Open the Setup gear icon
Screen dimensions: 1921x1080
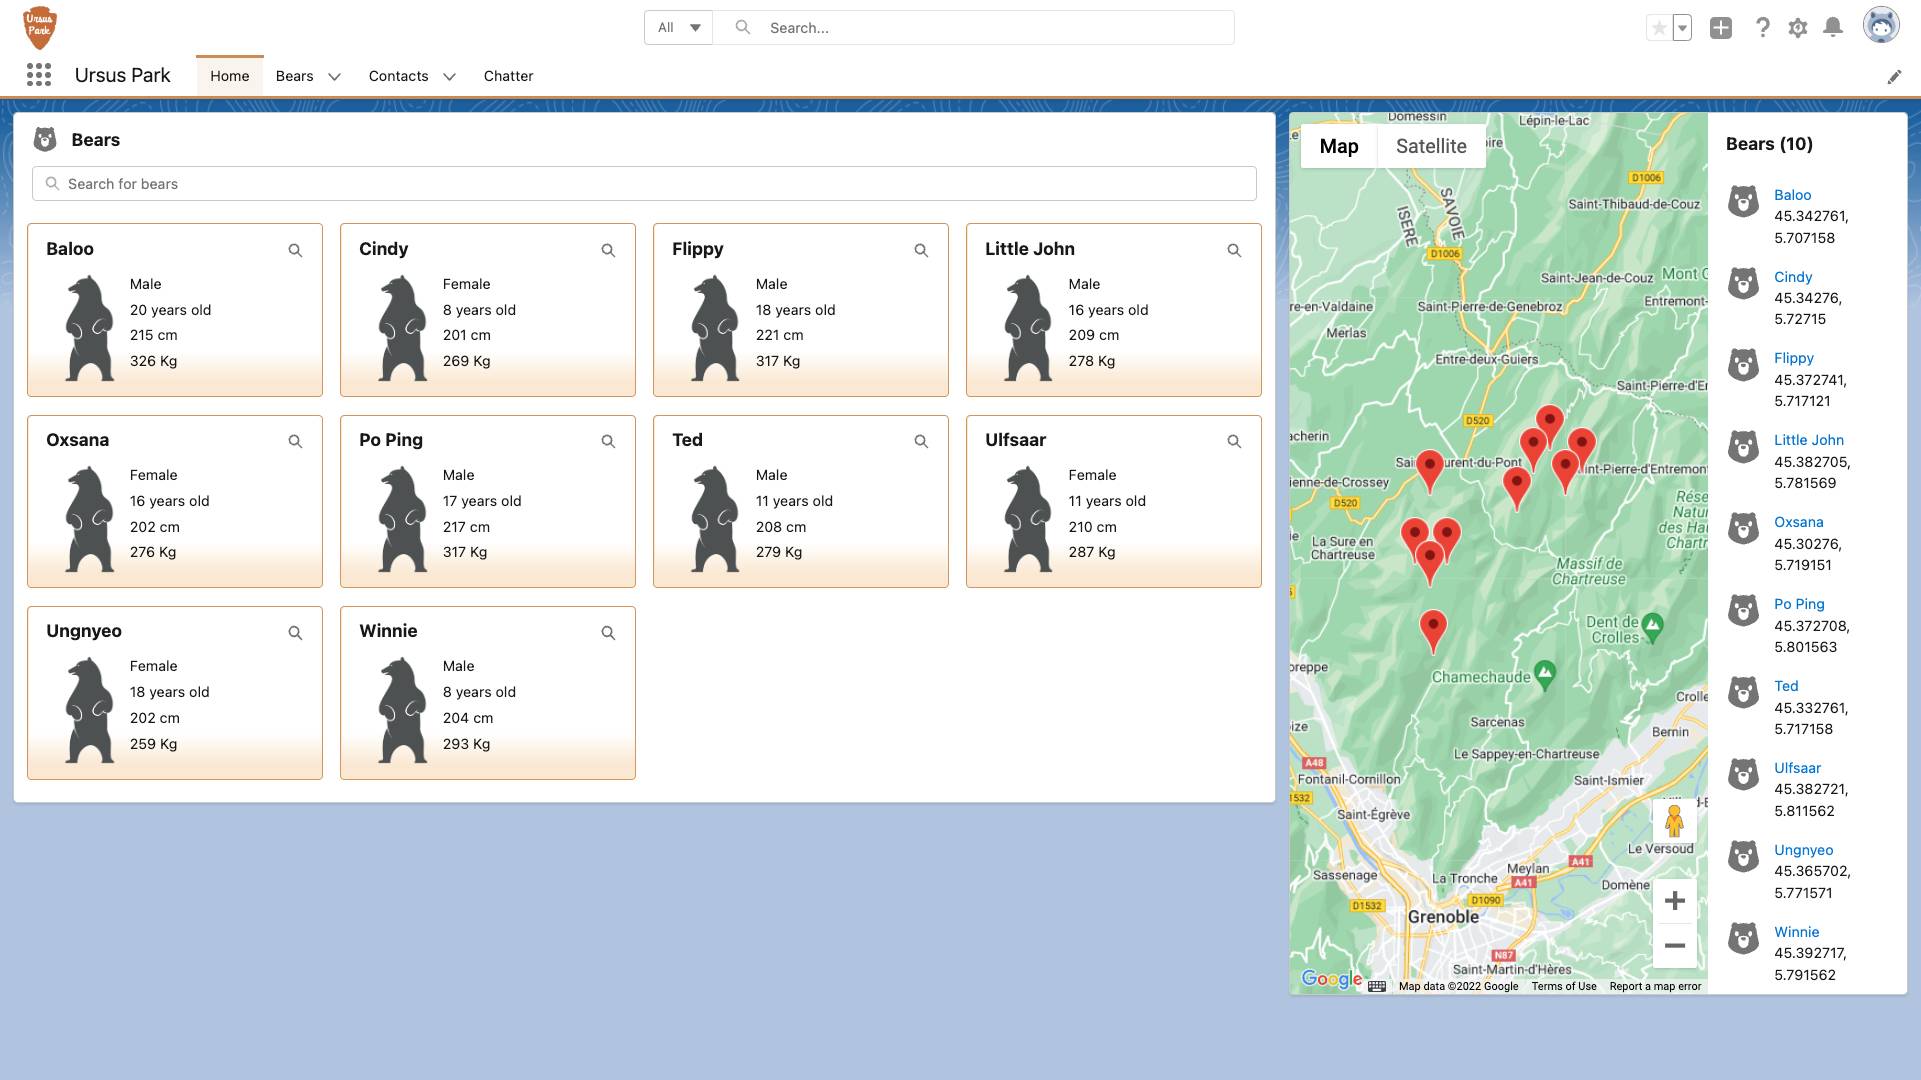tap(1798, 28)
